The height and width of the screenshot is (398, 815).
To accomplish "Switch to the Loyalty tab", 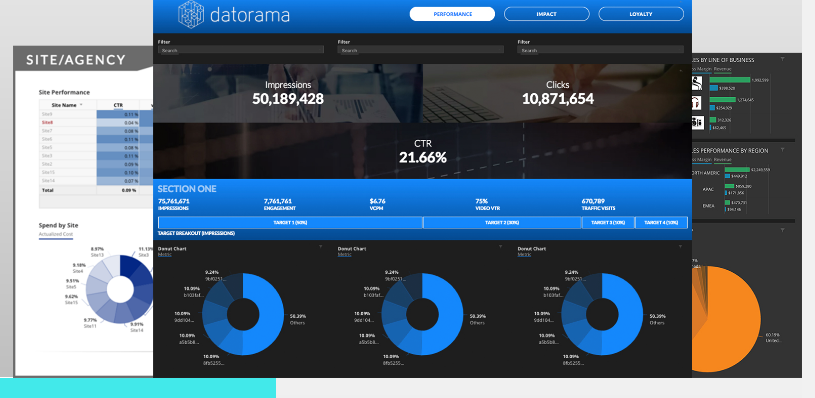I will click(641, 14).
